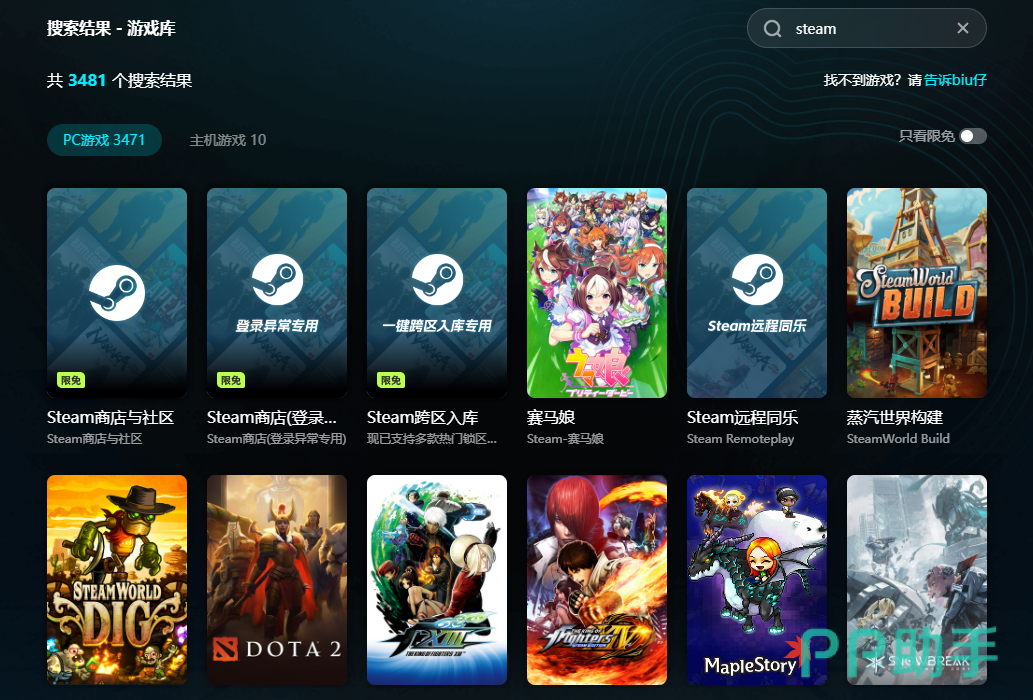Switch to the PC游戏 3471 tab
Viewport: 1033px width, 700px height.
pos(104,140)
